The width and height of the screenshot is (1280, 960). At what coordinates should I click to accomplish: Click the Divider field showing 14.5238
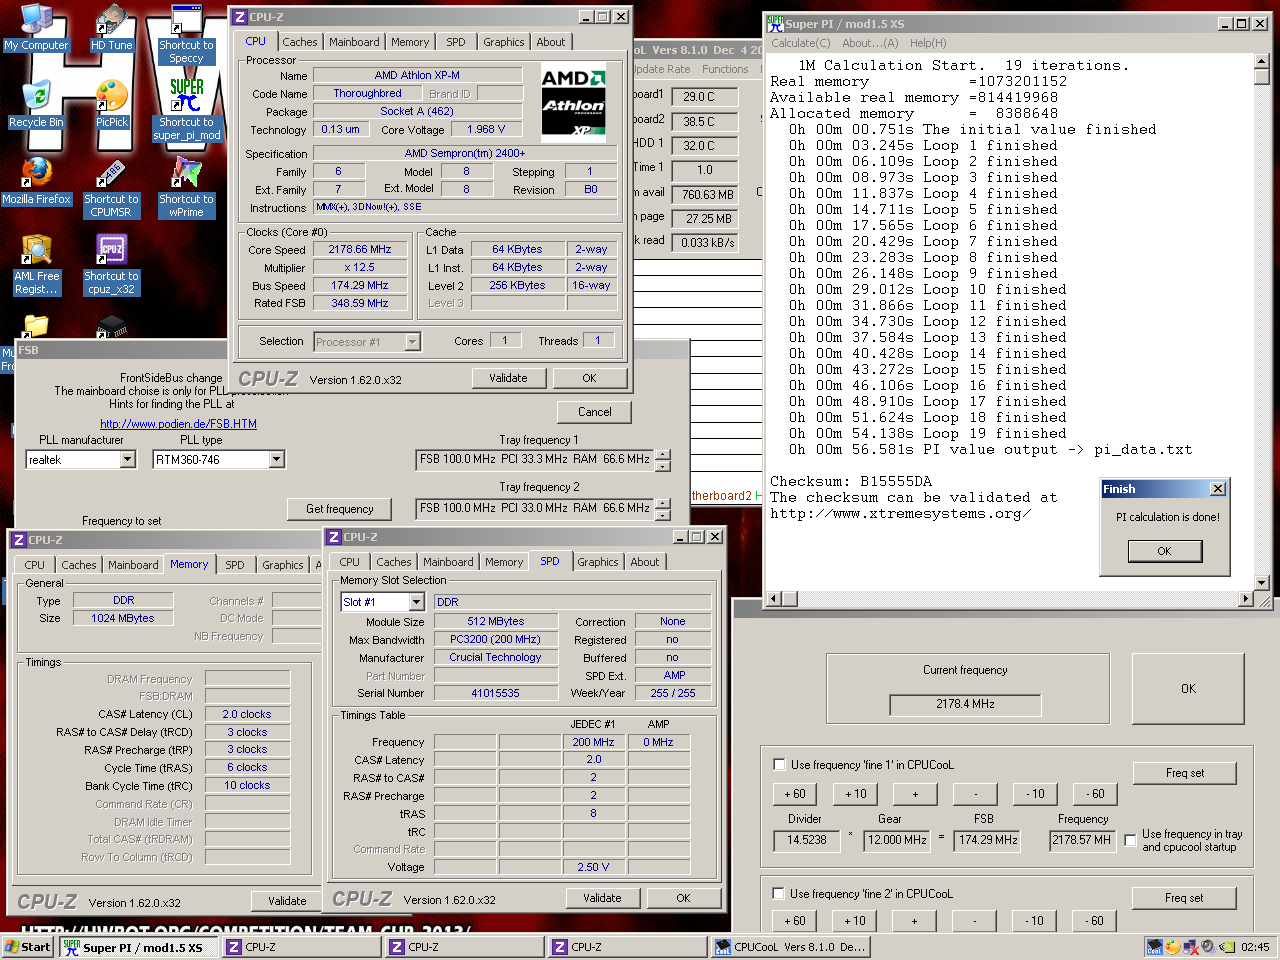tap(807, 840)
